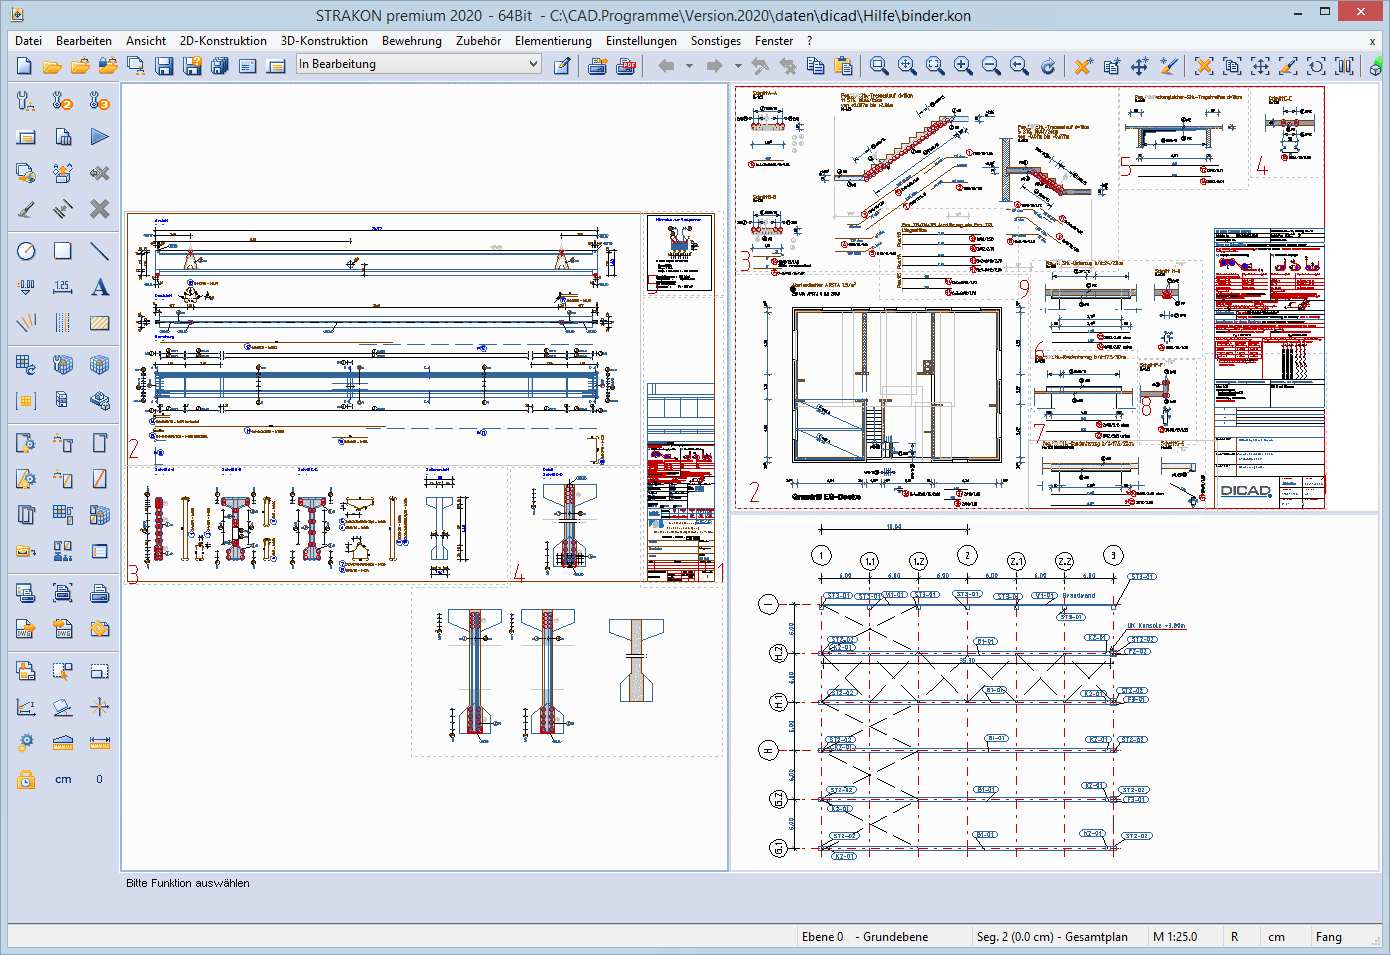Click the New file icon
Viewport: 1390px width, 955px height.
tap(24, 66)
